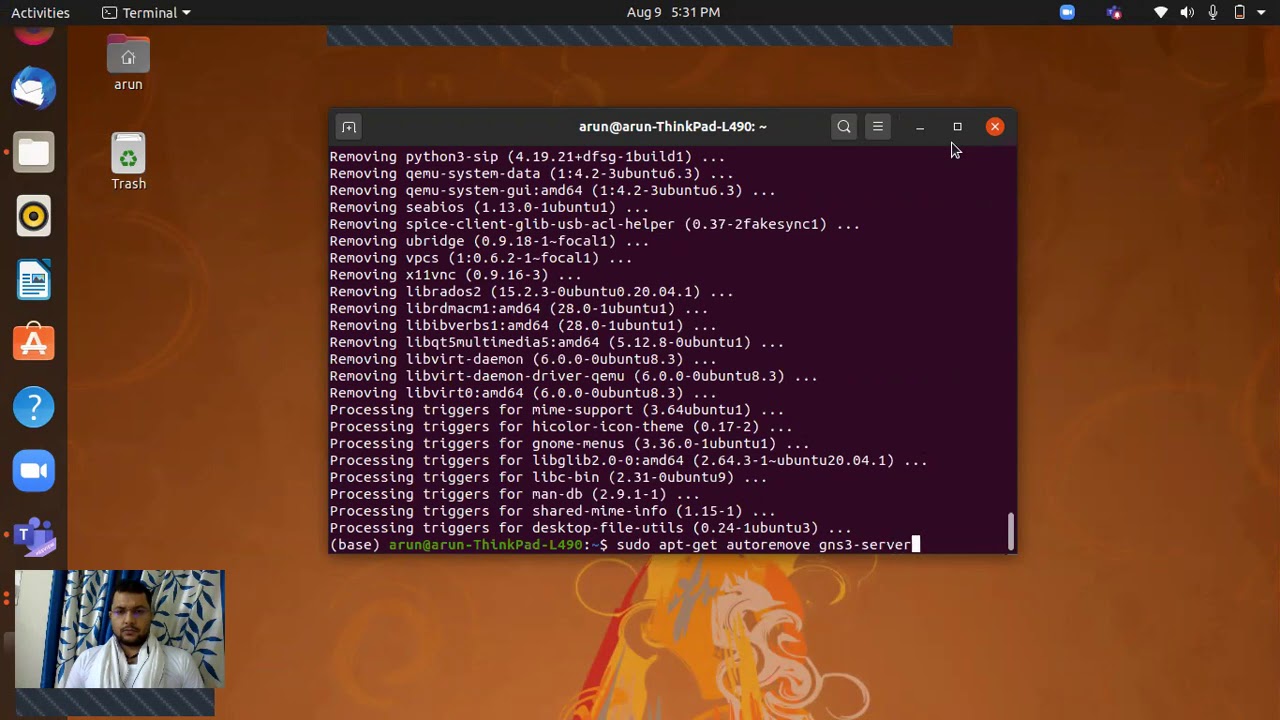
Task: Click the Teams tray indicator
Action: [x=1114, y=13]
